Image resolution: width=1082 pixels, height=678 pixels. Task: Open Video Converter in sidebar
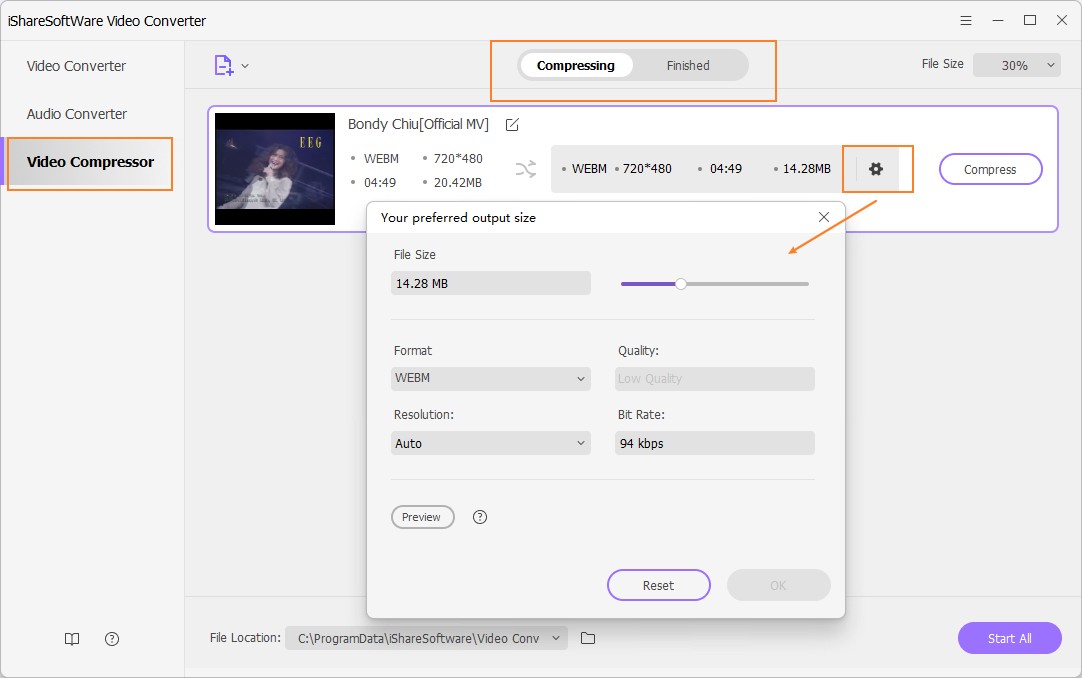tap(76, 66)
